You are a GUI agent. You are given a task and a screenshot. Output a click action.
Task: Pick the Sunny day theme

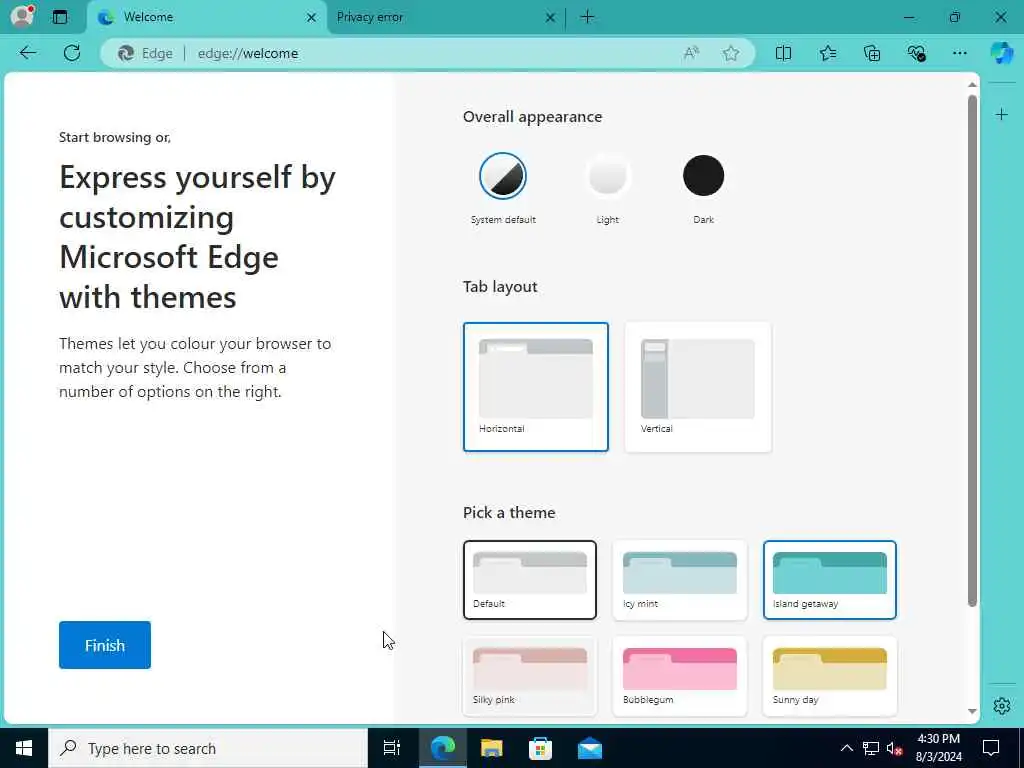[829, 676]
